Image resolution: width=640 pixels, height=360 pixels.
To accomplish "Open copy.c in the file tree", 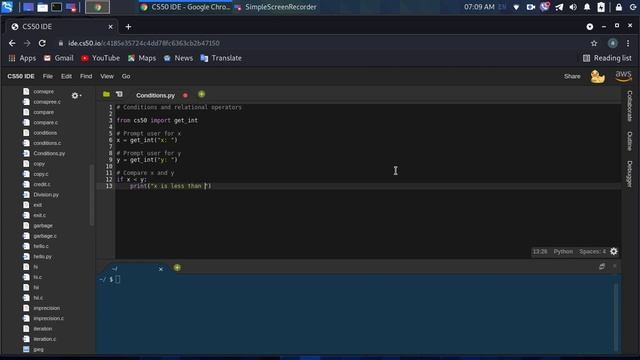I will [x=40, y=174].
